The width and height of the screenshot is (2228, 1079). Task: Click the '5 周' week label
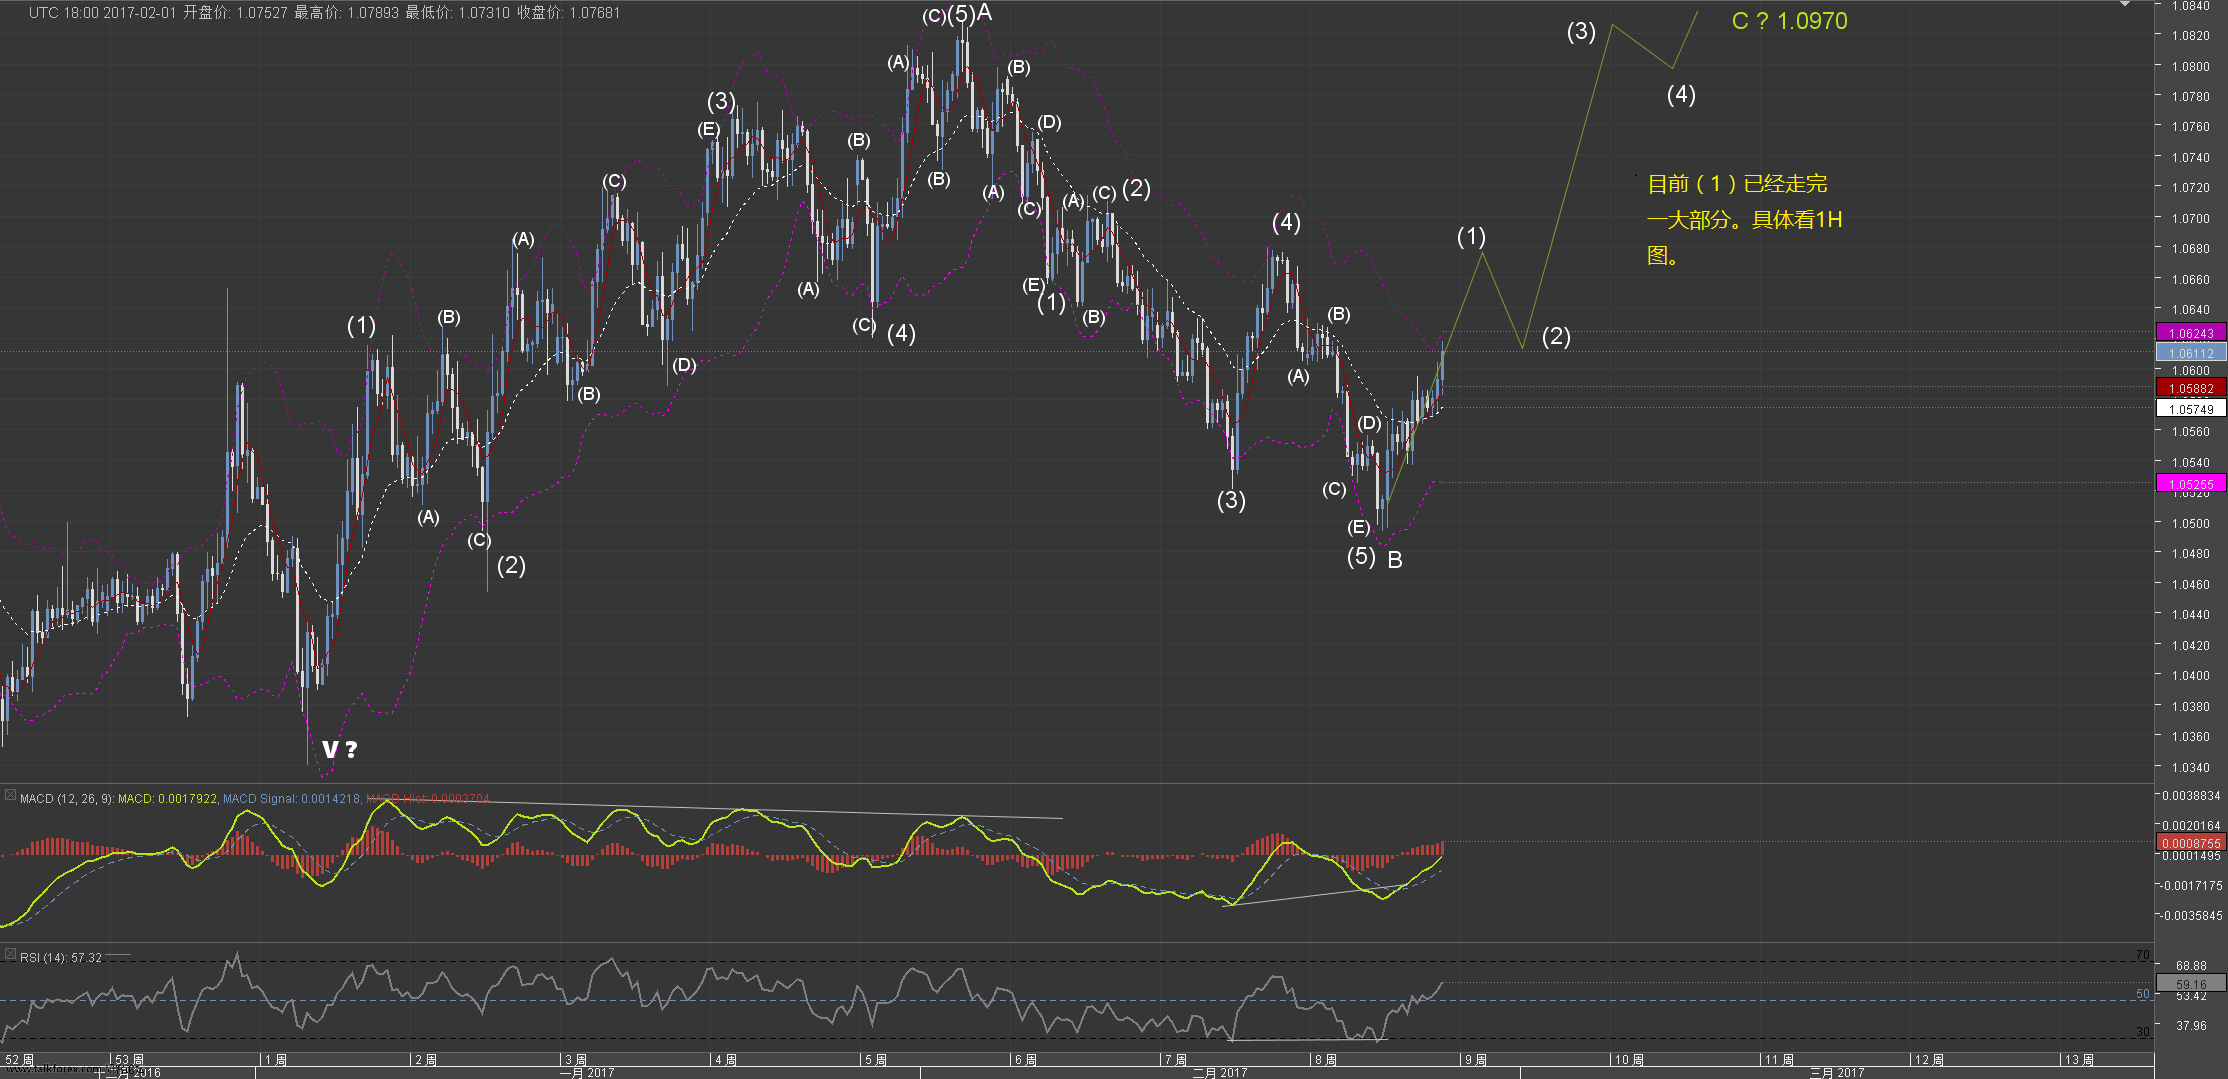tap(876, 1060)
